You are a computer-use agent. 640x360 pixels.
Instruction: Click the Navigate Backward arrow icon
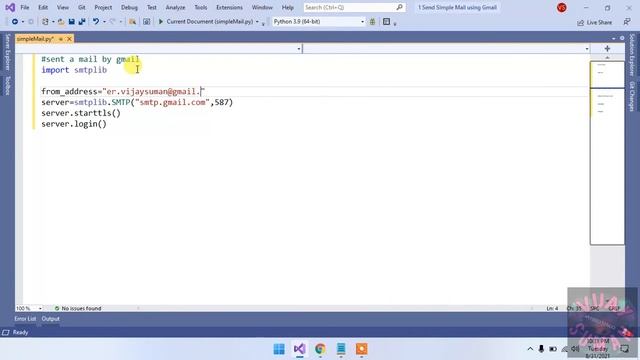pyautogui.click(x=15, y=22)
